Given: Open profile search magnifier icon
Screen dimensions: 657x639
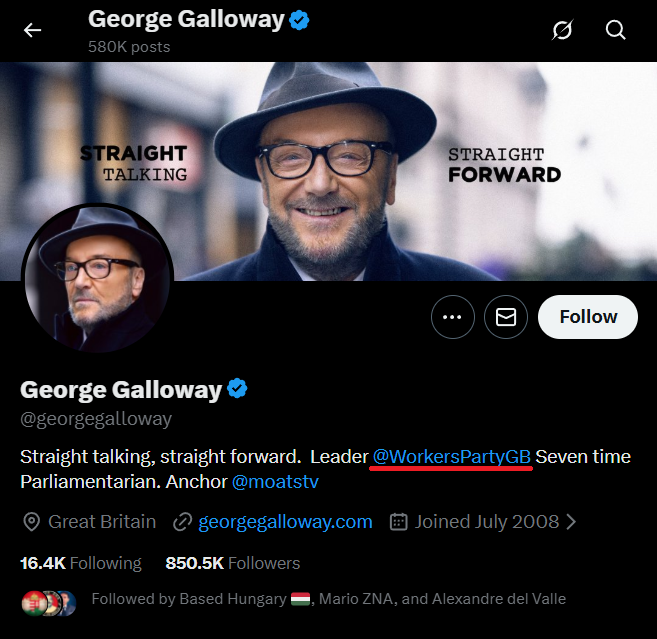Looking at the screenshot, I should pos(616,30).
